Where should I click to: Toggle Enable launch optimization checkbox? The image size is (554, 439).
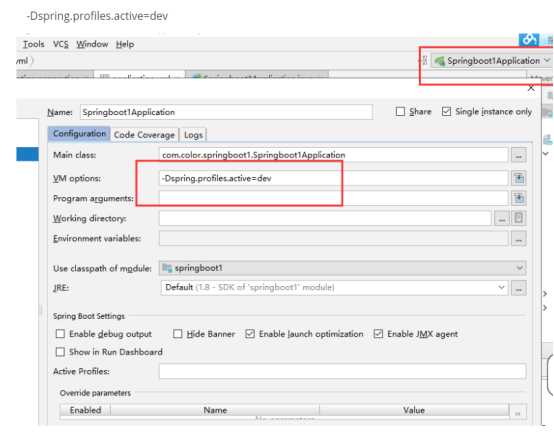[x=250, y=334]
